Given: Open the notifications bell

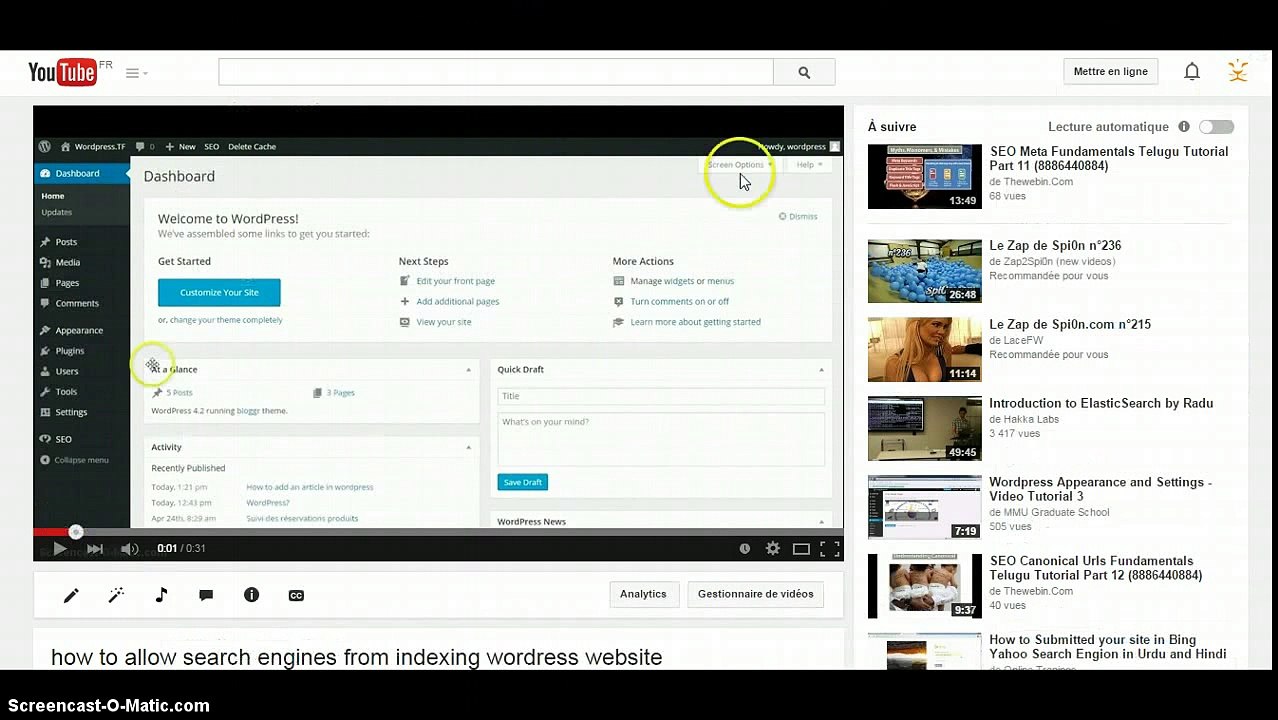Looking at the screenshot, I should click(1192, 72).
